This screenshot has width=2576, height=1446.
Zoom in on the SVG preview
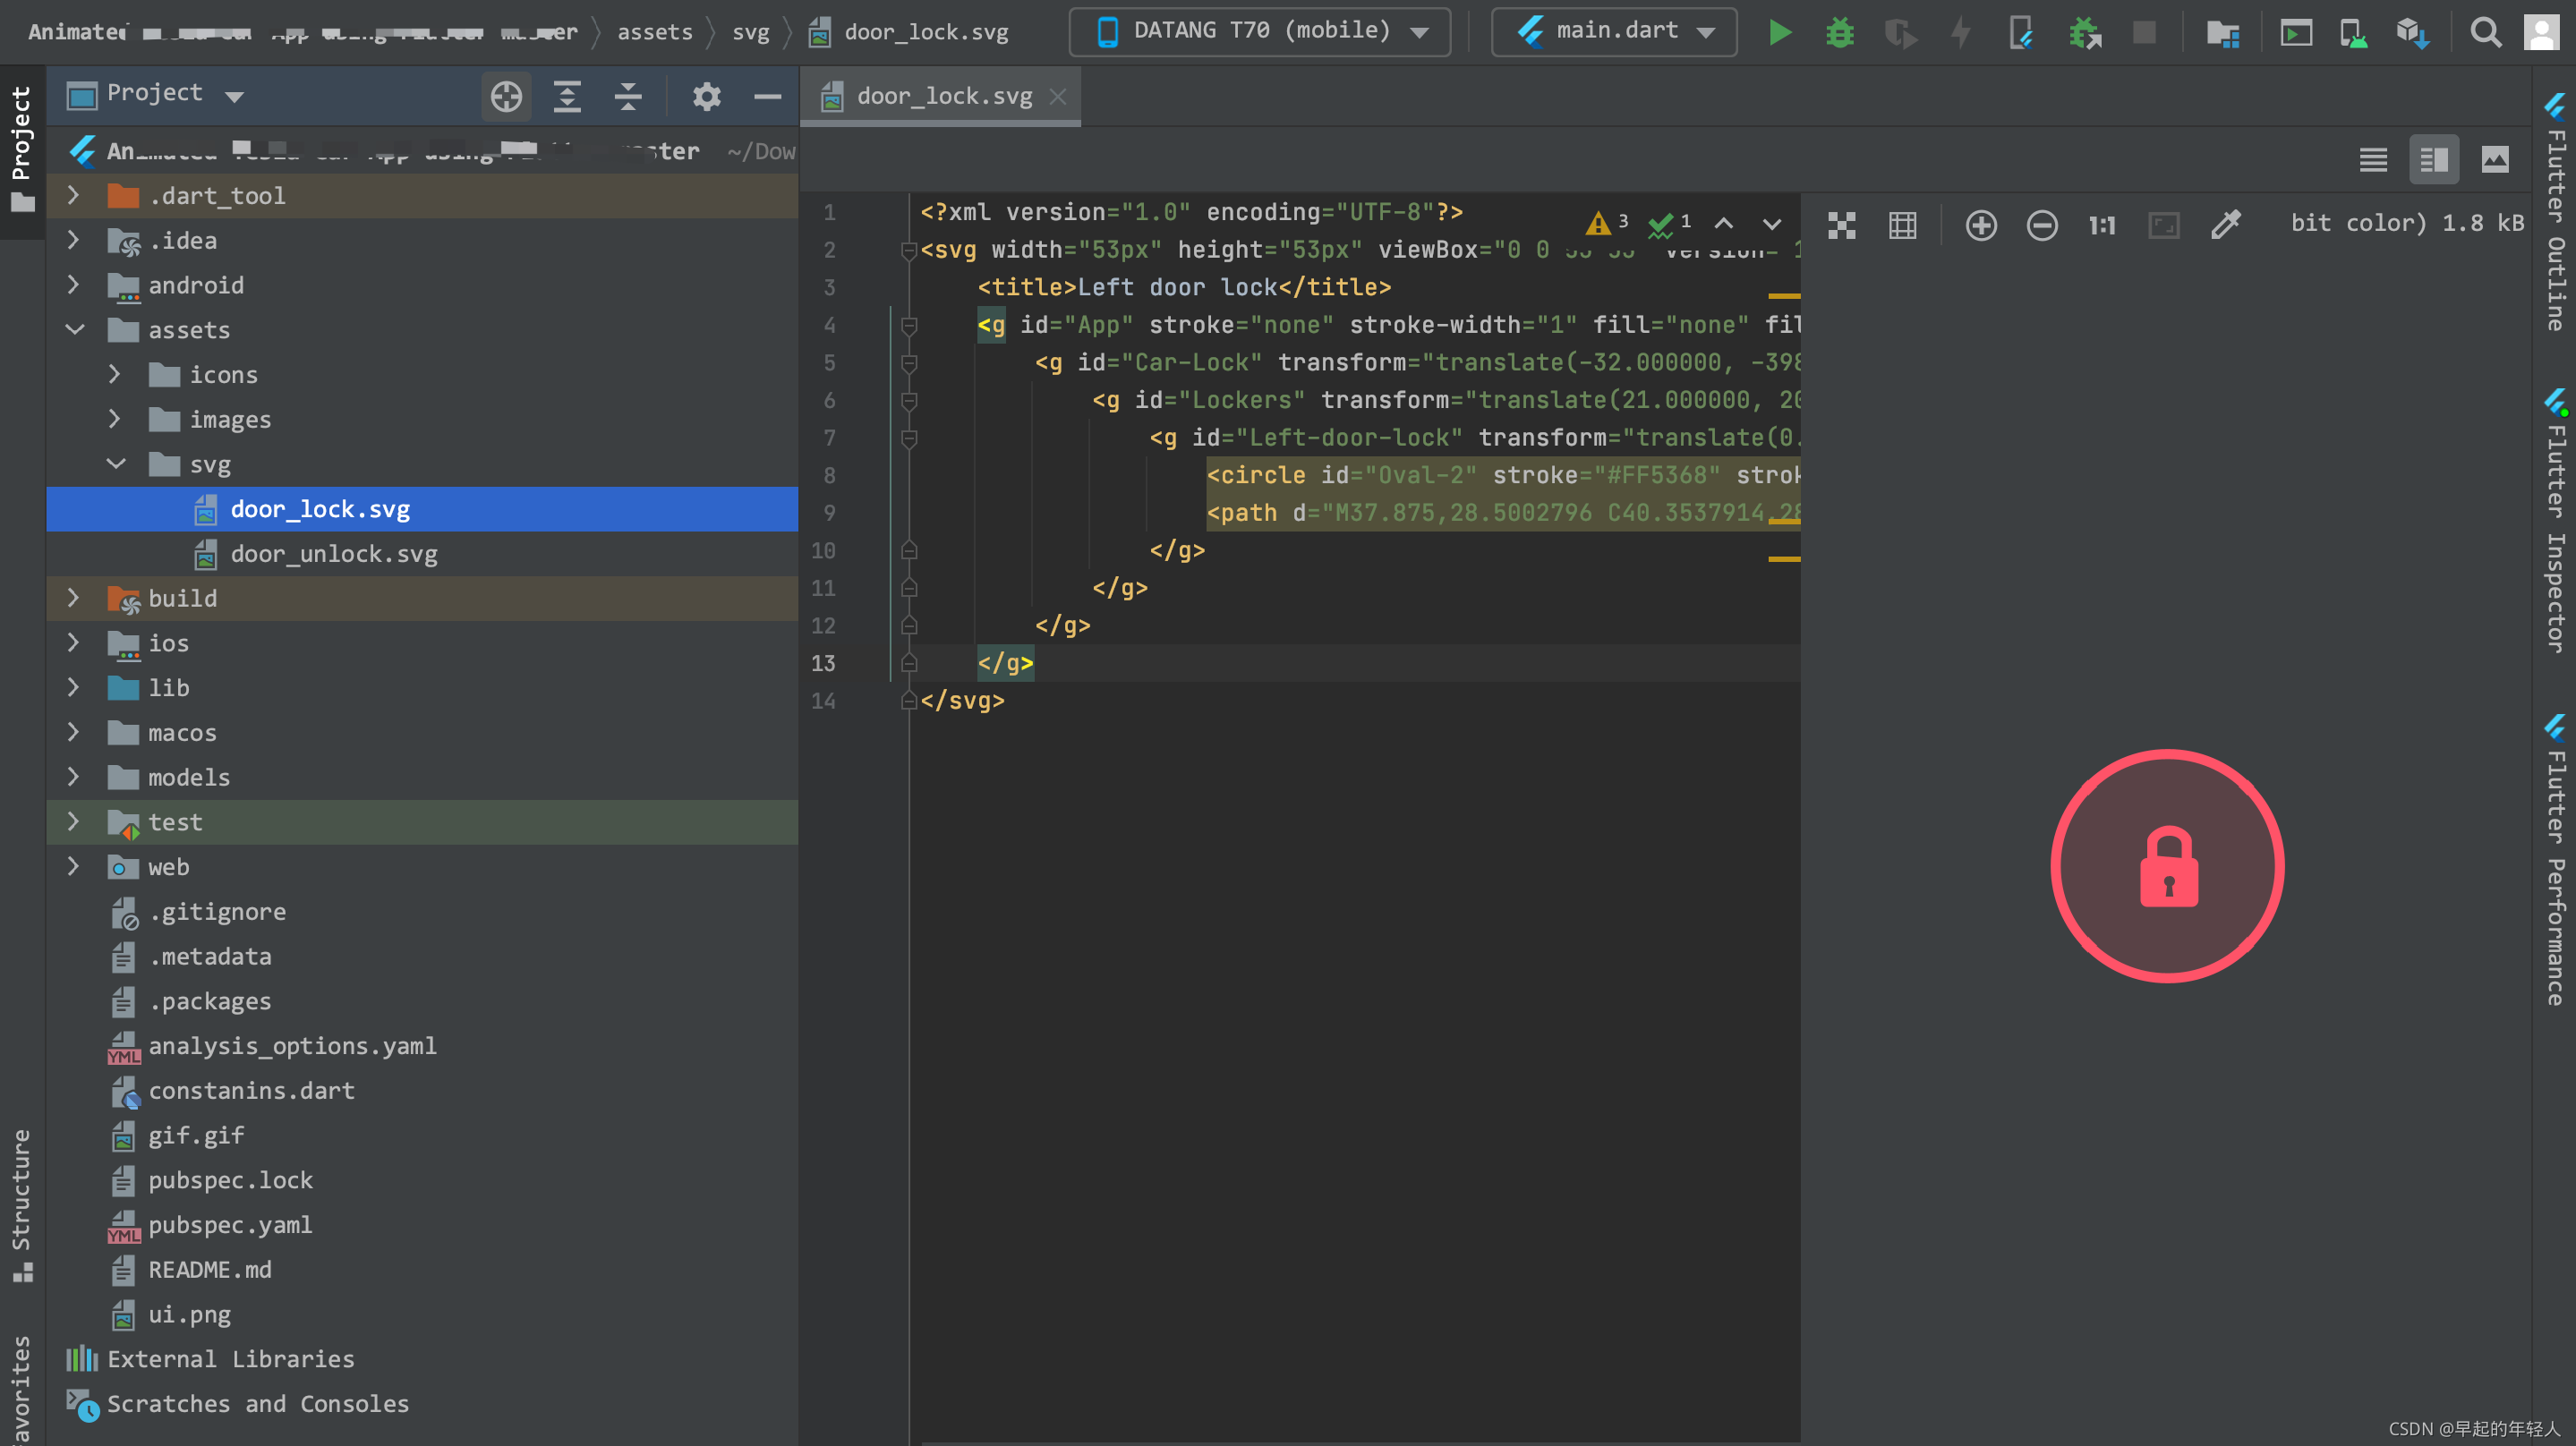1981,225
